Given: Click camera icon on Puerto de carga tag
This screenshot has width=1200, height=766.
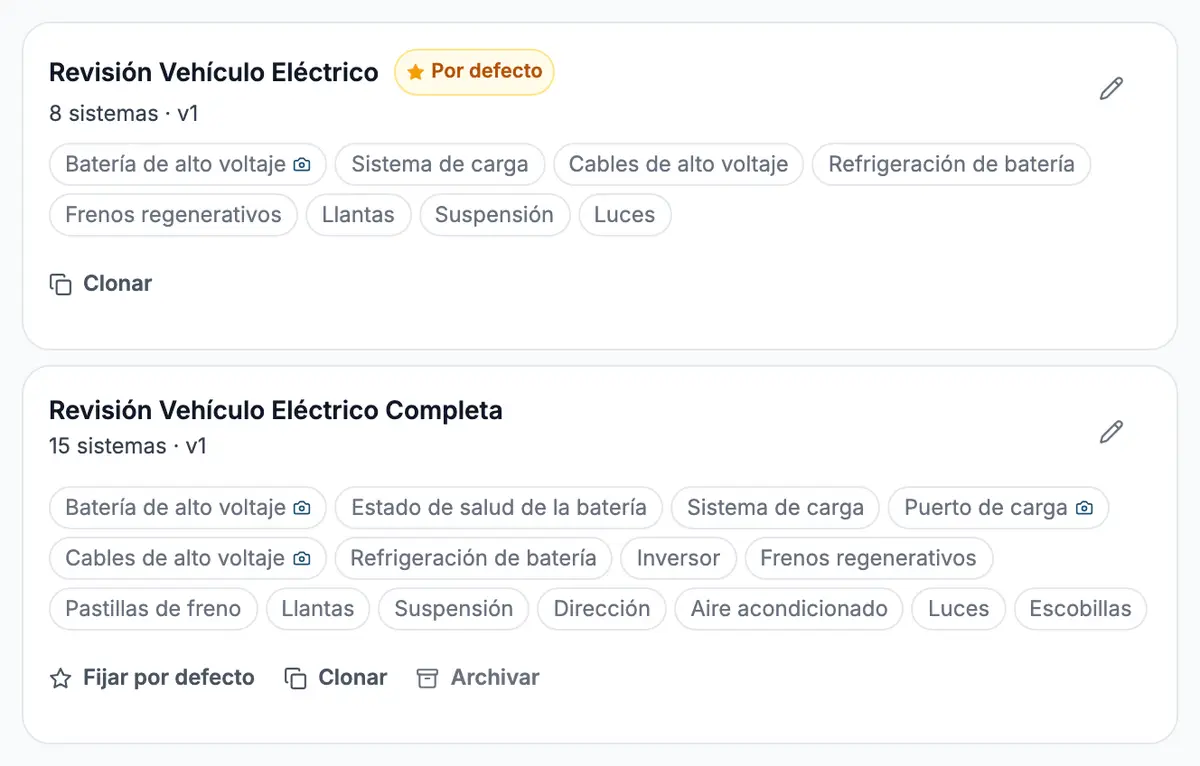Looking at the screenshot, I should tap(1084, 508).
